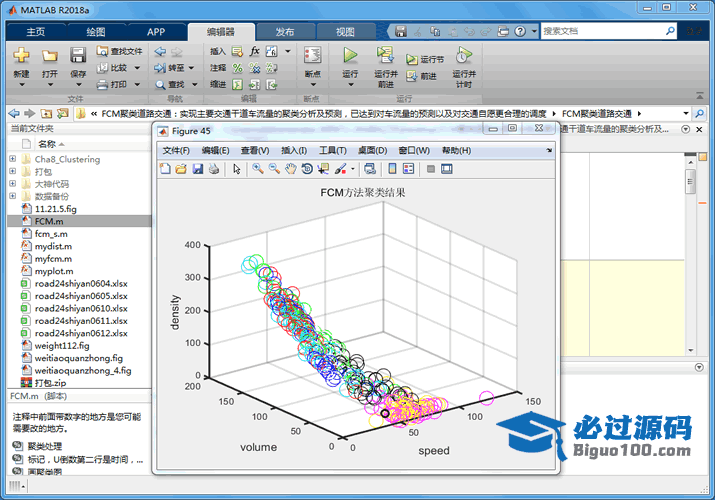Click the Run Section (运行节) button

point(425,59)
